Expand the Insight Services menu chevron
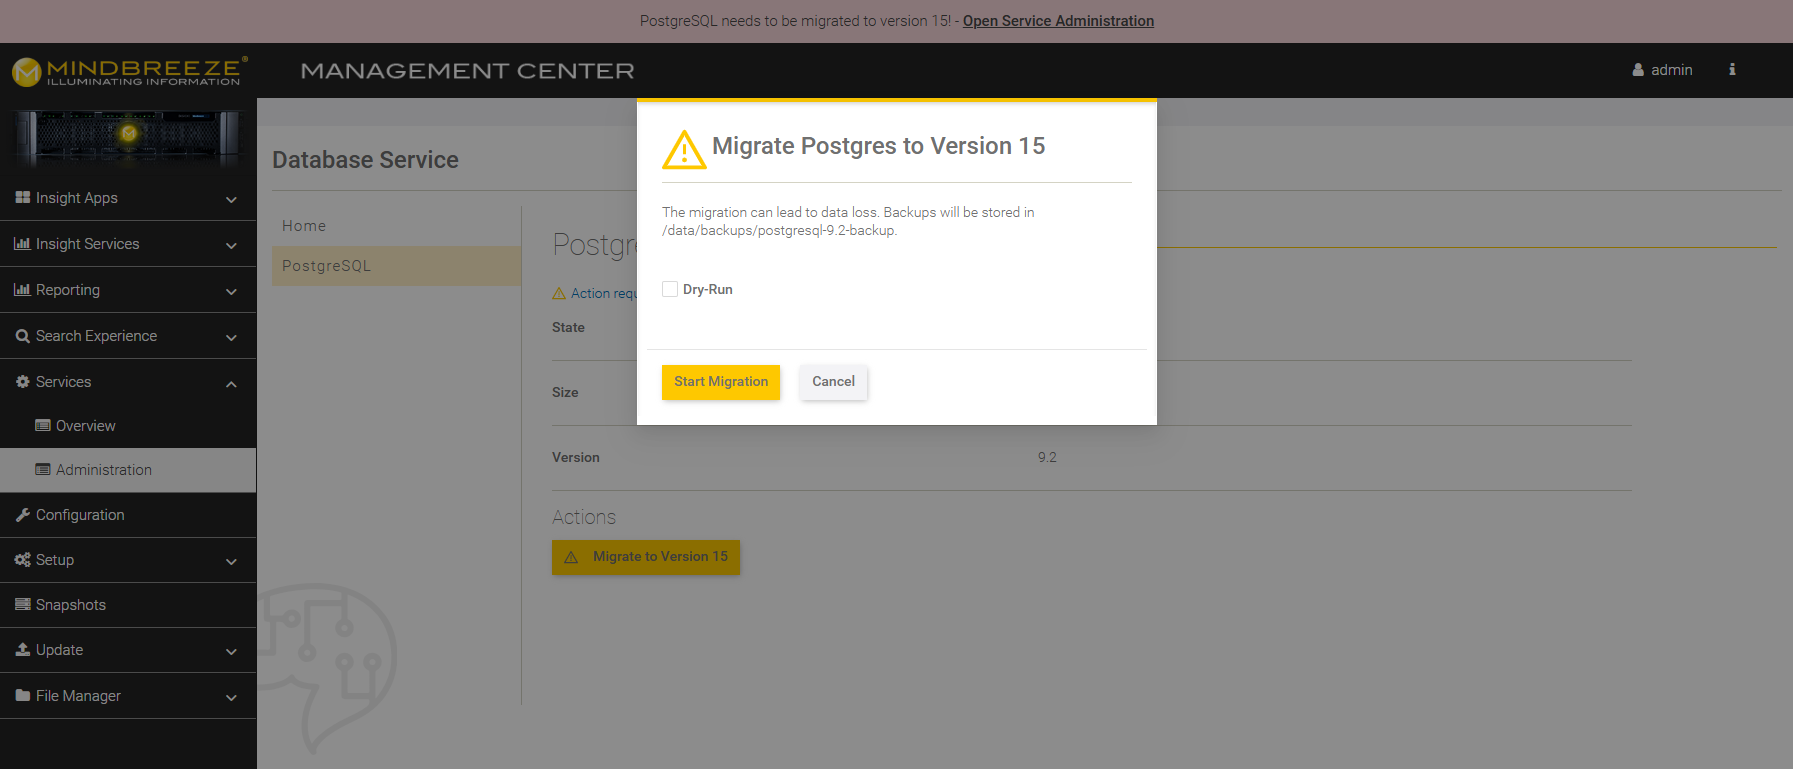The height and width of the screenshot is (769, 1793). (x=231, y=245)
